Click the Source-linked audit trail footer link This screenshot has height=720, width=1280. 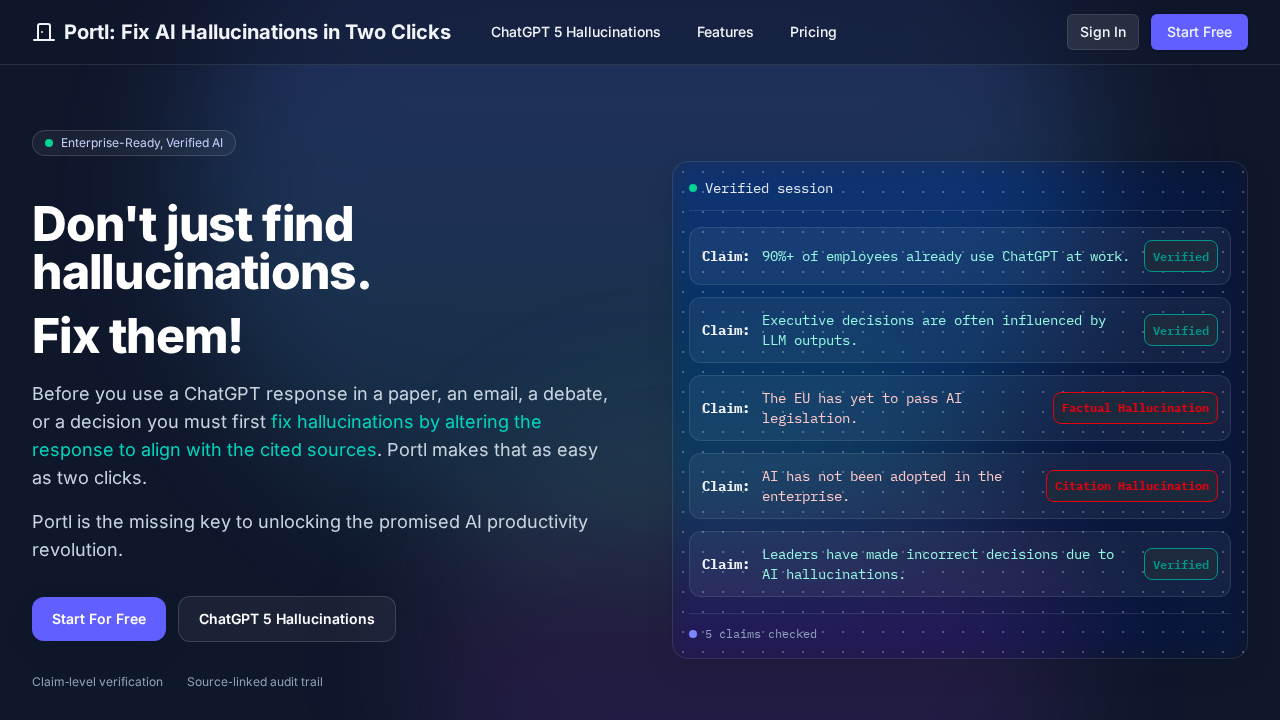click(254, 682)
